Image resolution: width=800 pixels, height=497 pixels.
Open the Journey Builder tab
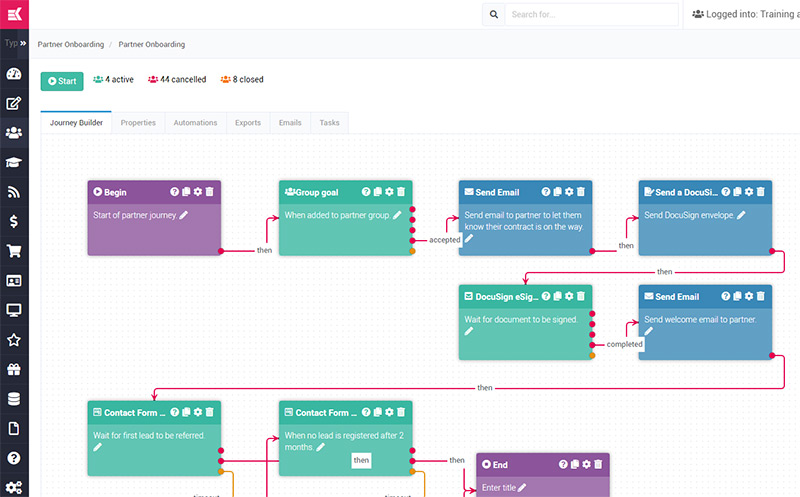tap(76, 123)
